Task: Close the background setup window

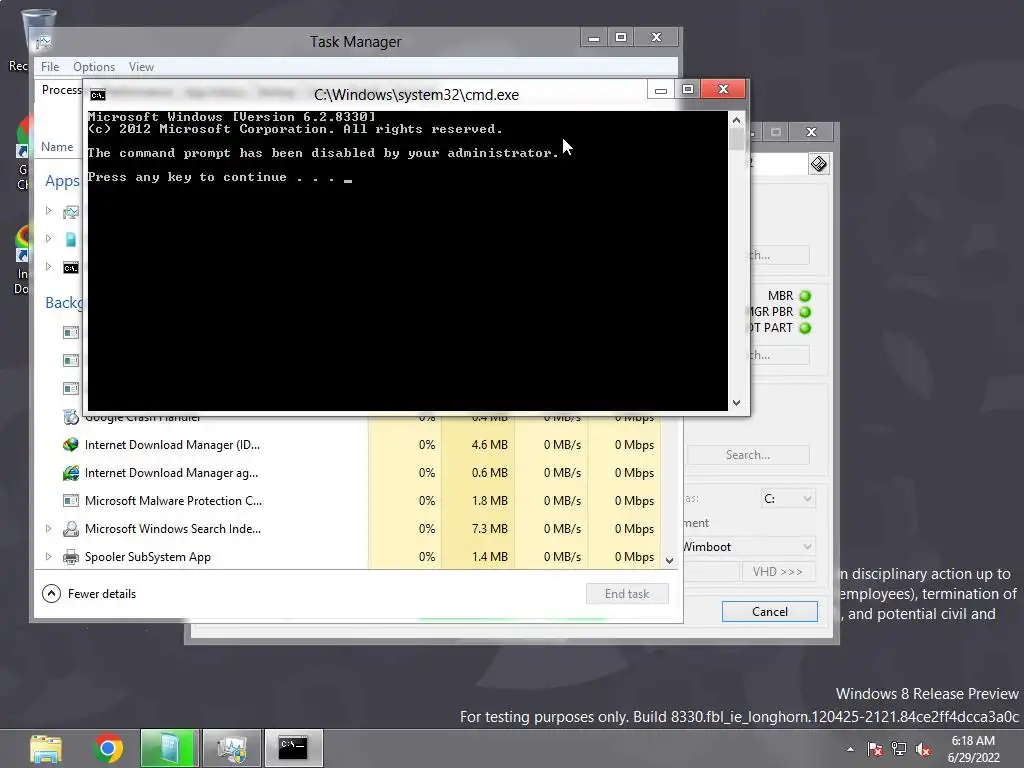Action: tap(811, 132)
